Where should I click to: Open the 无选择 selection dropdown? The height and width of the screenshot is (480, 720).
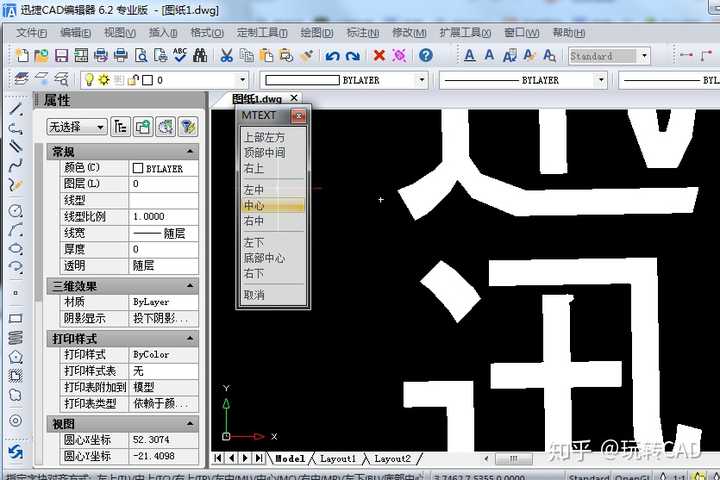pyautogui.click(x=77, y=126)
